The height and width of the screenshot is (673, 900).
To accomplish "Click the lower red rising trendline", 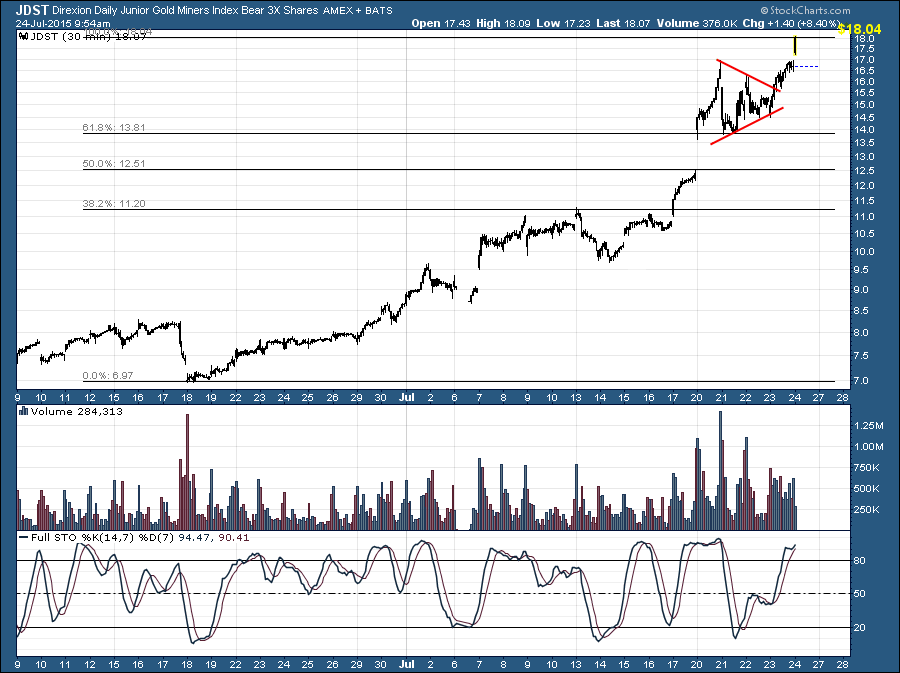I will click(x=746, y=125).
